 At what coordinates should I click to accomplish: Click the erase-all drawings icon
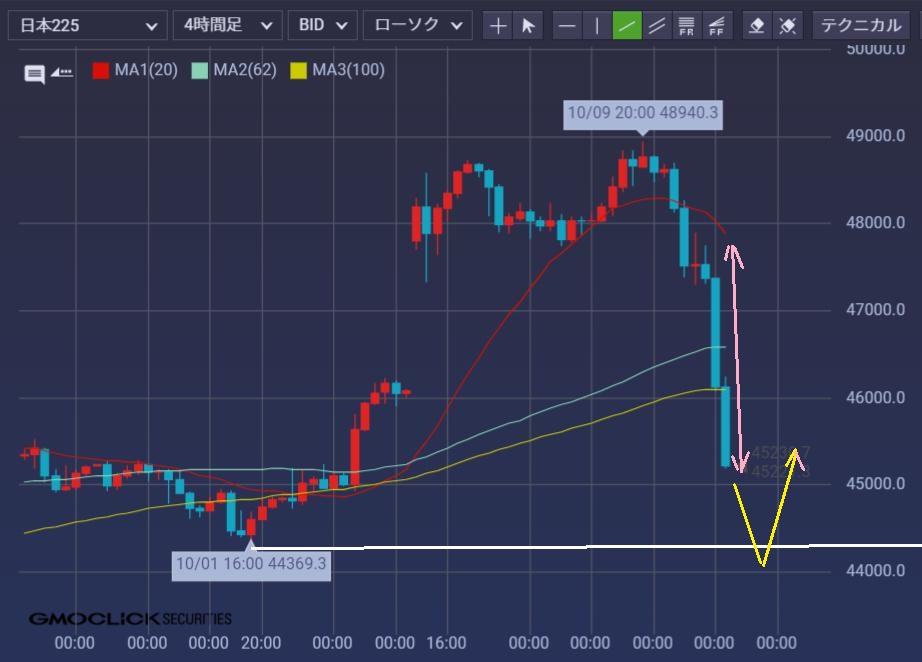click(x=788, y=25)
